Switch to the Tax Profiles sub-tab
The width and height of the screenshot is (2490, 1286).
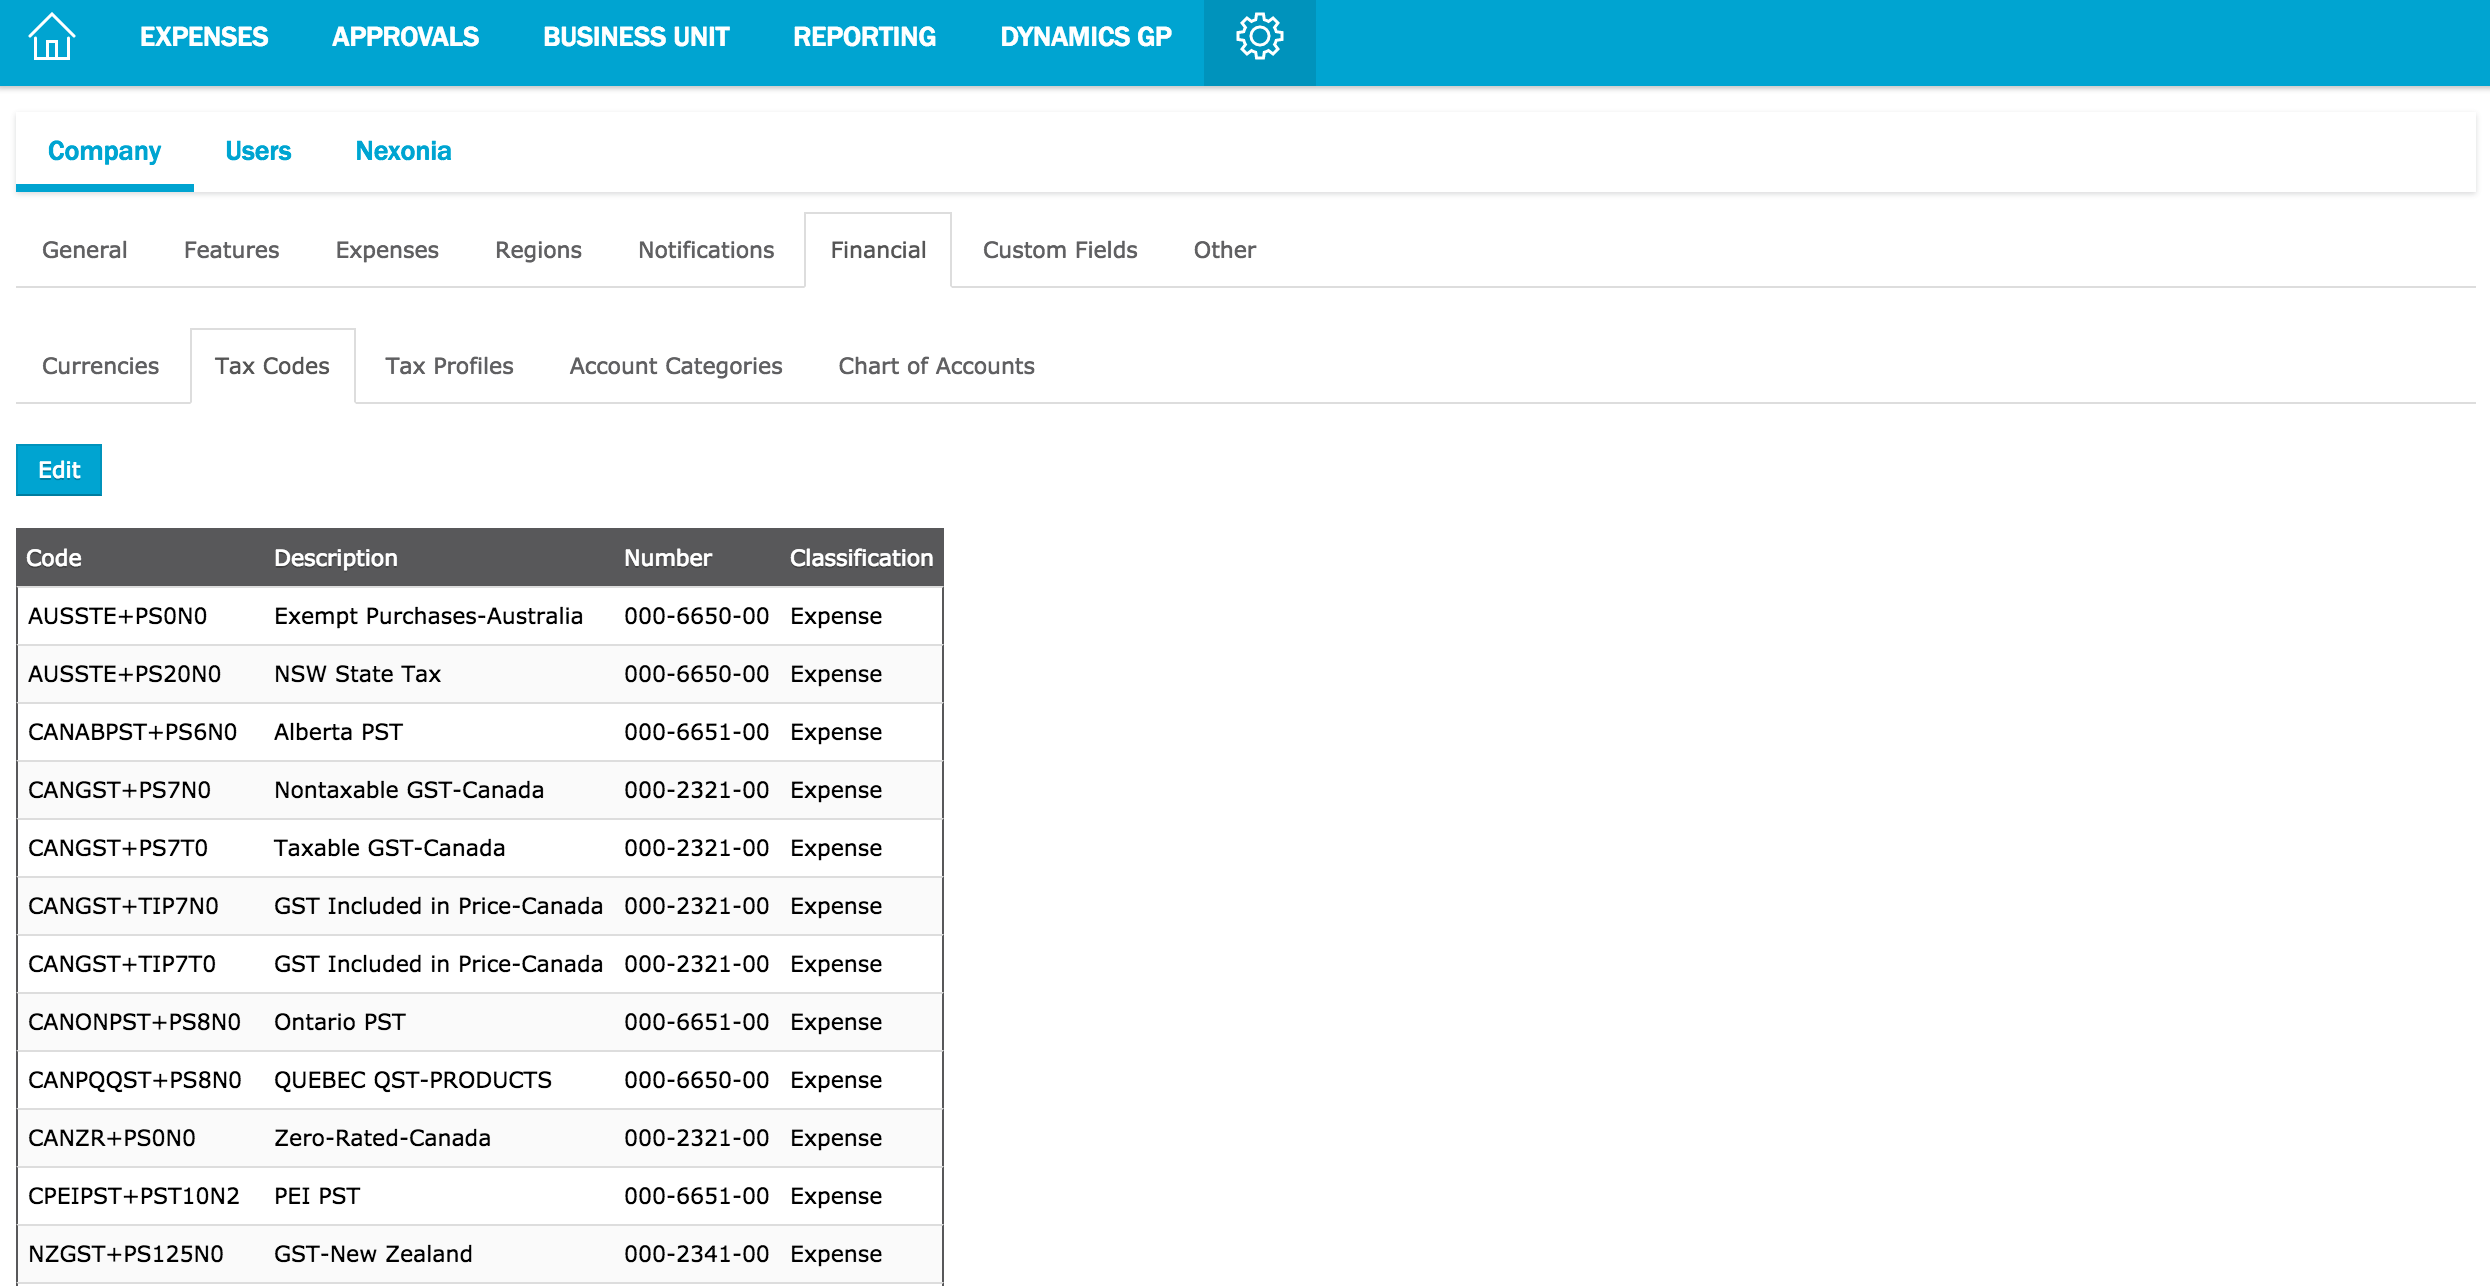(449, 366)
